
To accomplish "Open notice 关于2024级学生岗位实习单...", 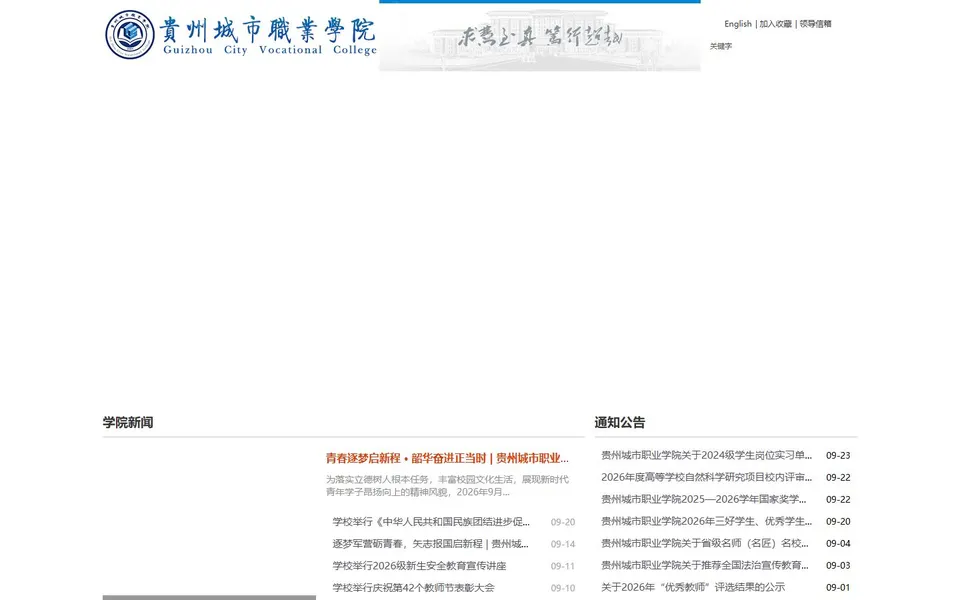I will click(707, 455).
